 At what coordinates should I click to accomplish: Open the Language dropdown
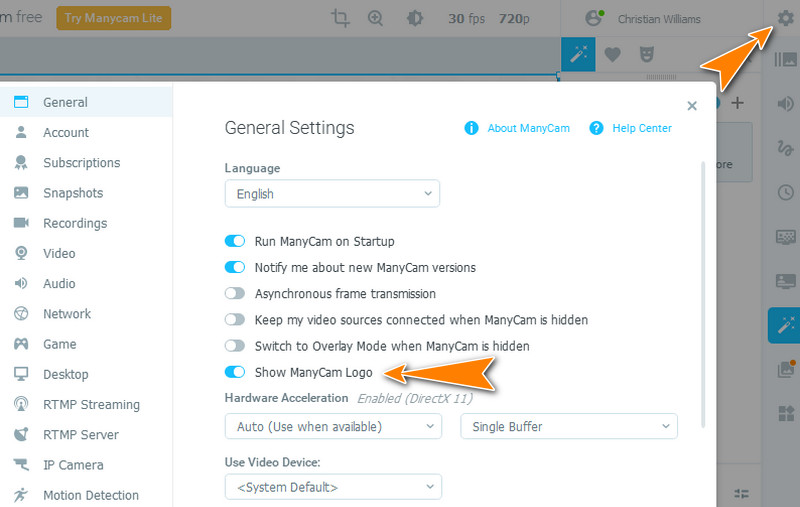[331, 194]
